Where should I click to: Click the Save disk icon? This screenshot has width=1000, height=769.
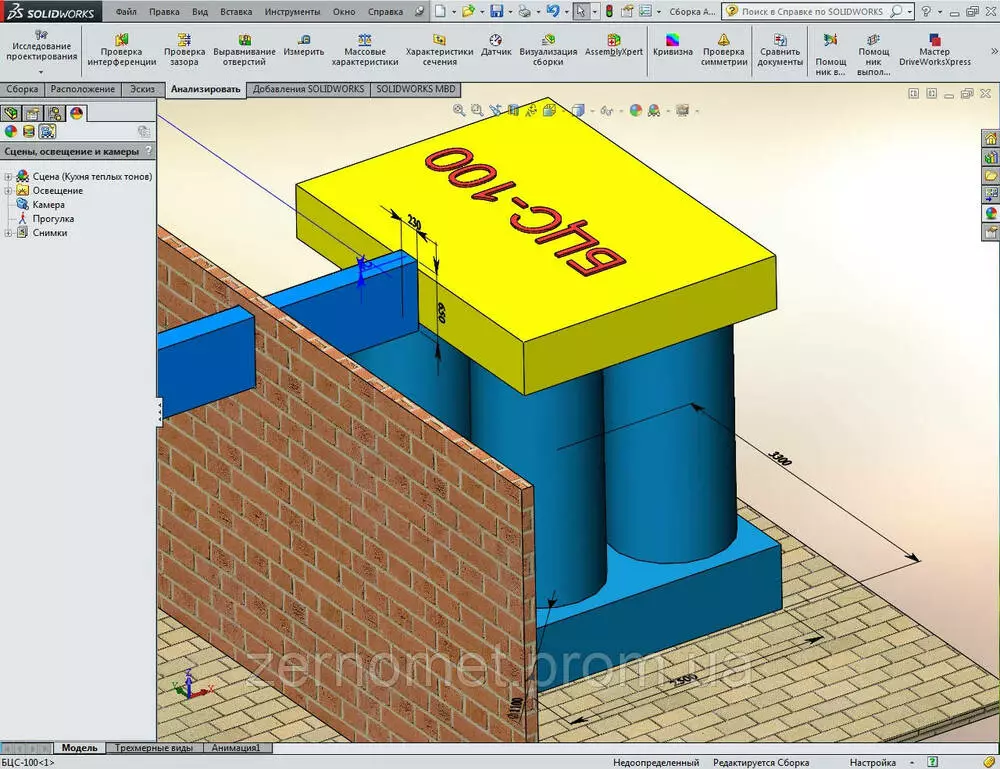click(497, 11)
